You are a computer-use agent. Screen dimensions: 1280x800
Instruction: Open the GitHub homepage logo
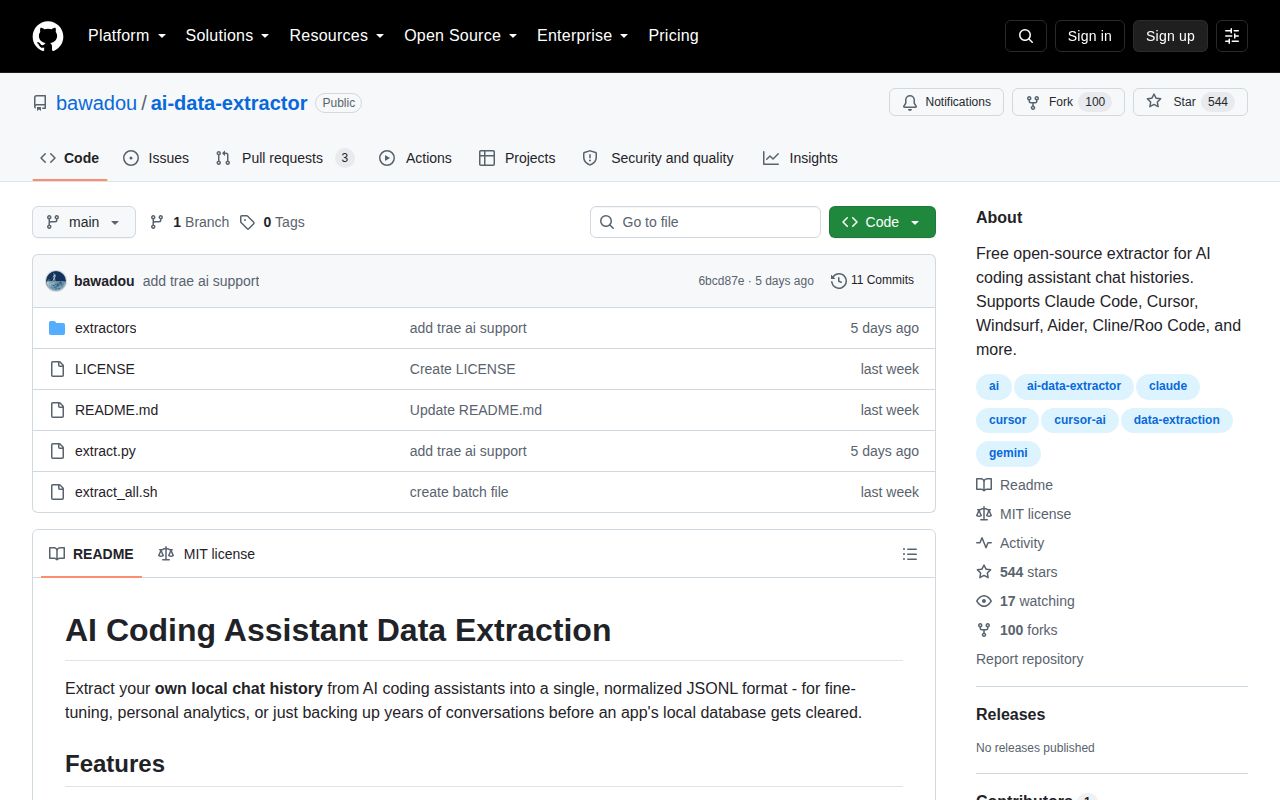pos(48,36)
